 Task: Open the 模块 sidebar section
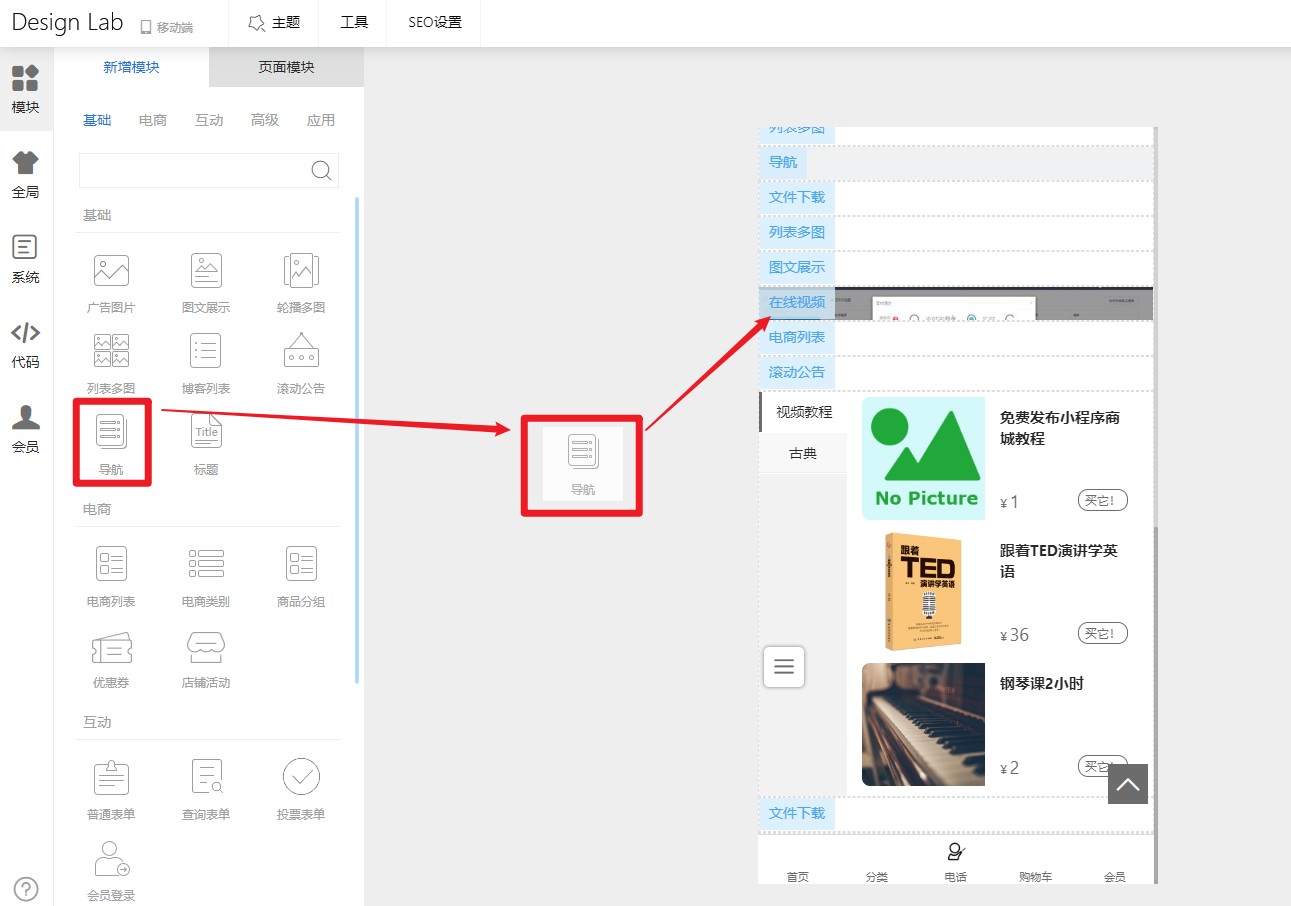[26, 89]
